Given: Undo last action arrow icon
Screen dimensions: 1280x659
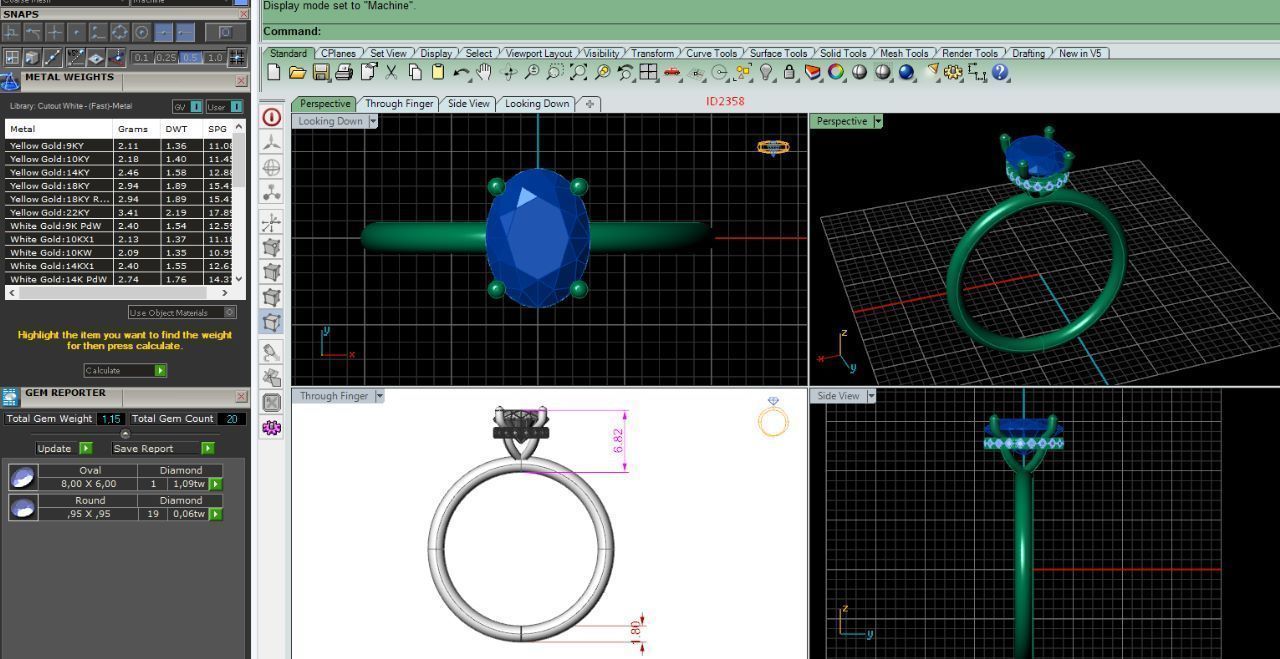Looking at the screenshot, I should pos(461,72).
